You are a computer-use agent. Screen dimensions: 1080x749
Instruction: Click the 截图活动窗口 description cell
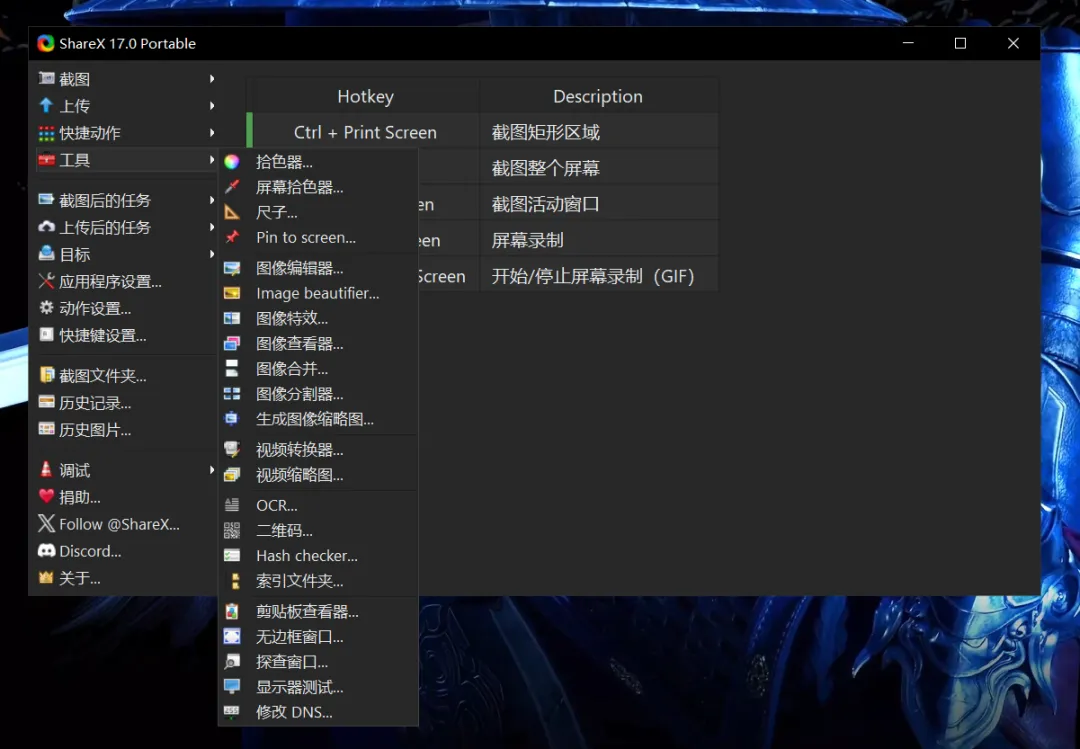point(598,204)
